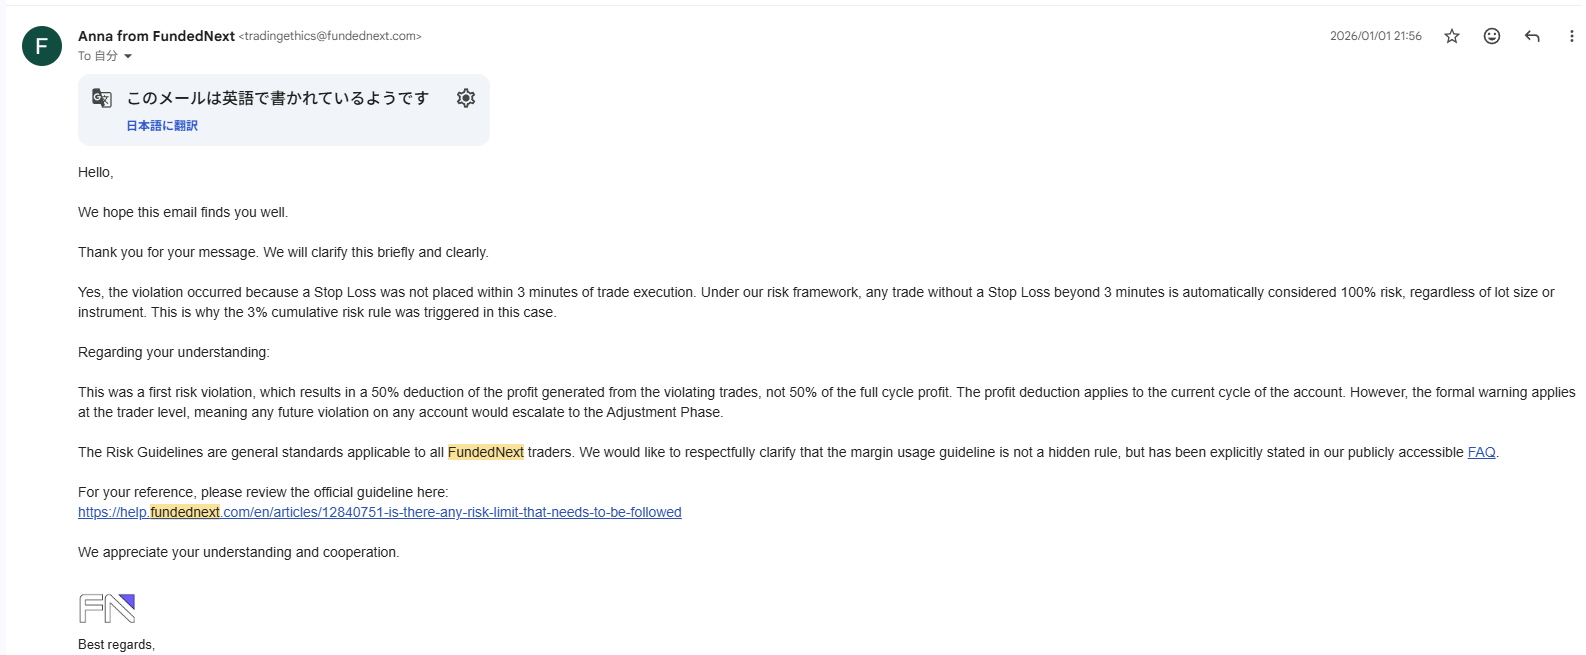1586x655 pixels.
Task: Click the "Regarding your understanding:" line
Action: (x=174, y=352)
